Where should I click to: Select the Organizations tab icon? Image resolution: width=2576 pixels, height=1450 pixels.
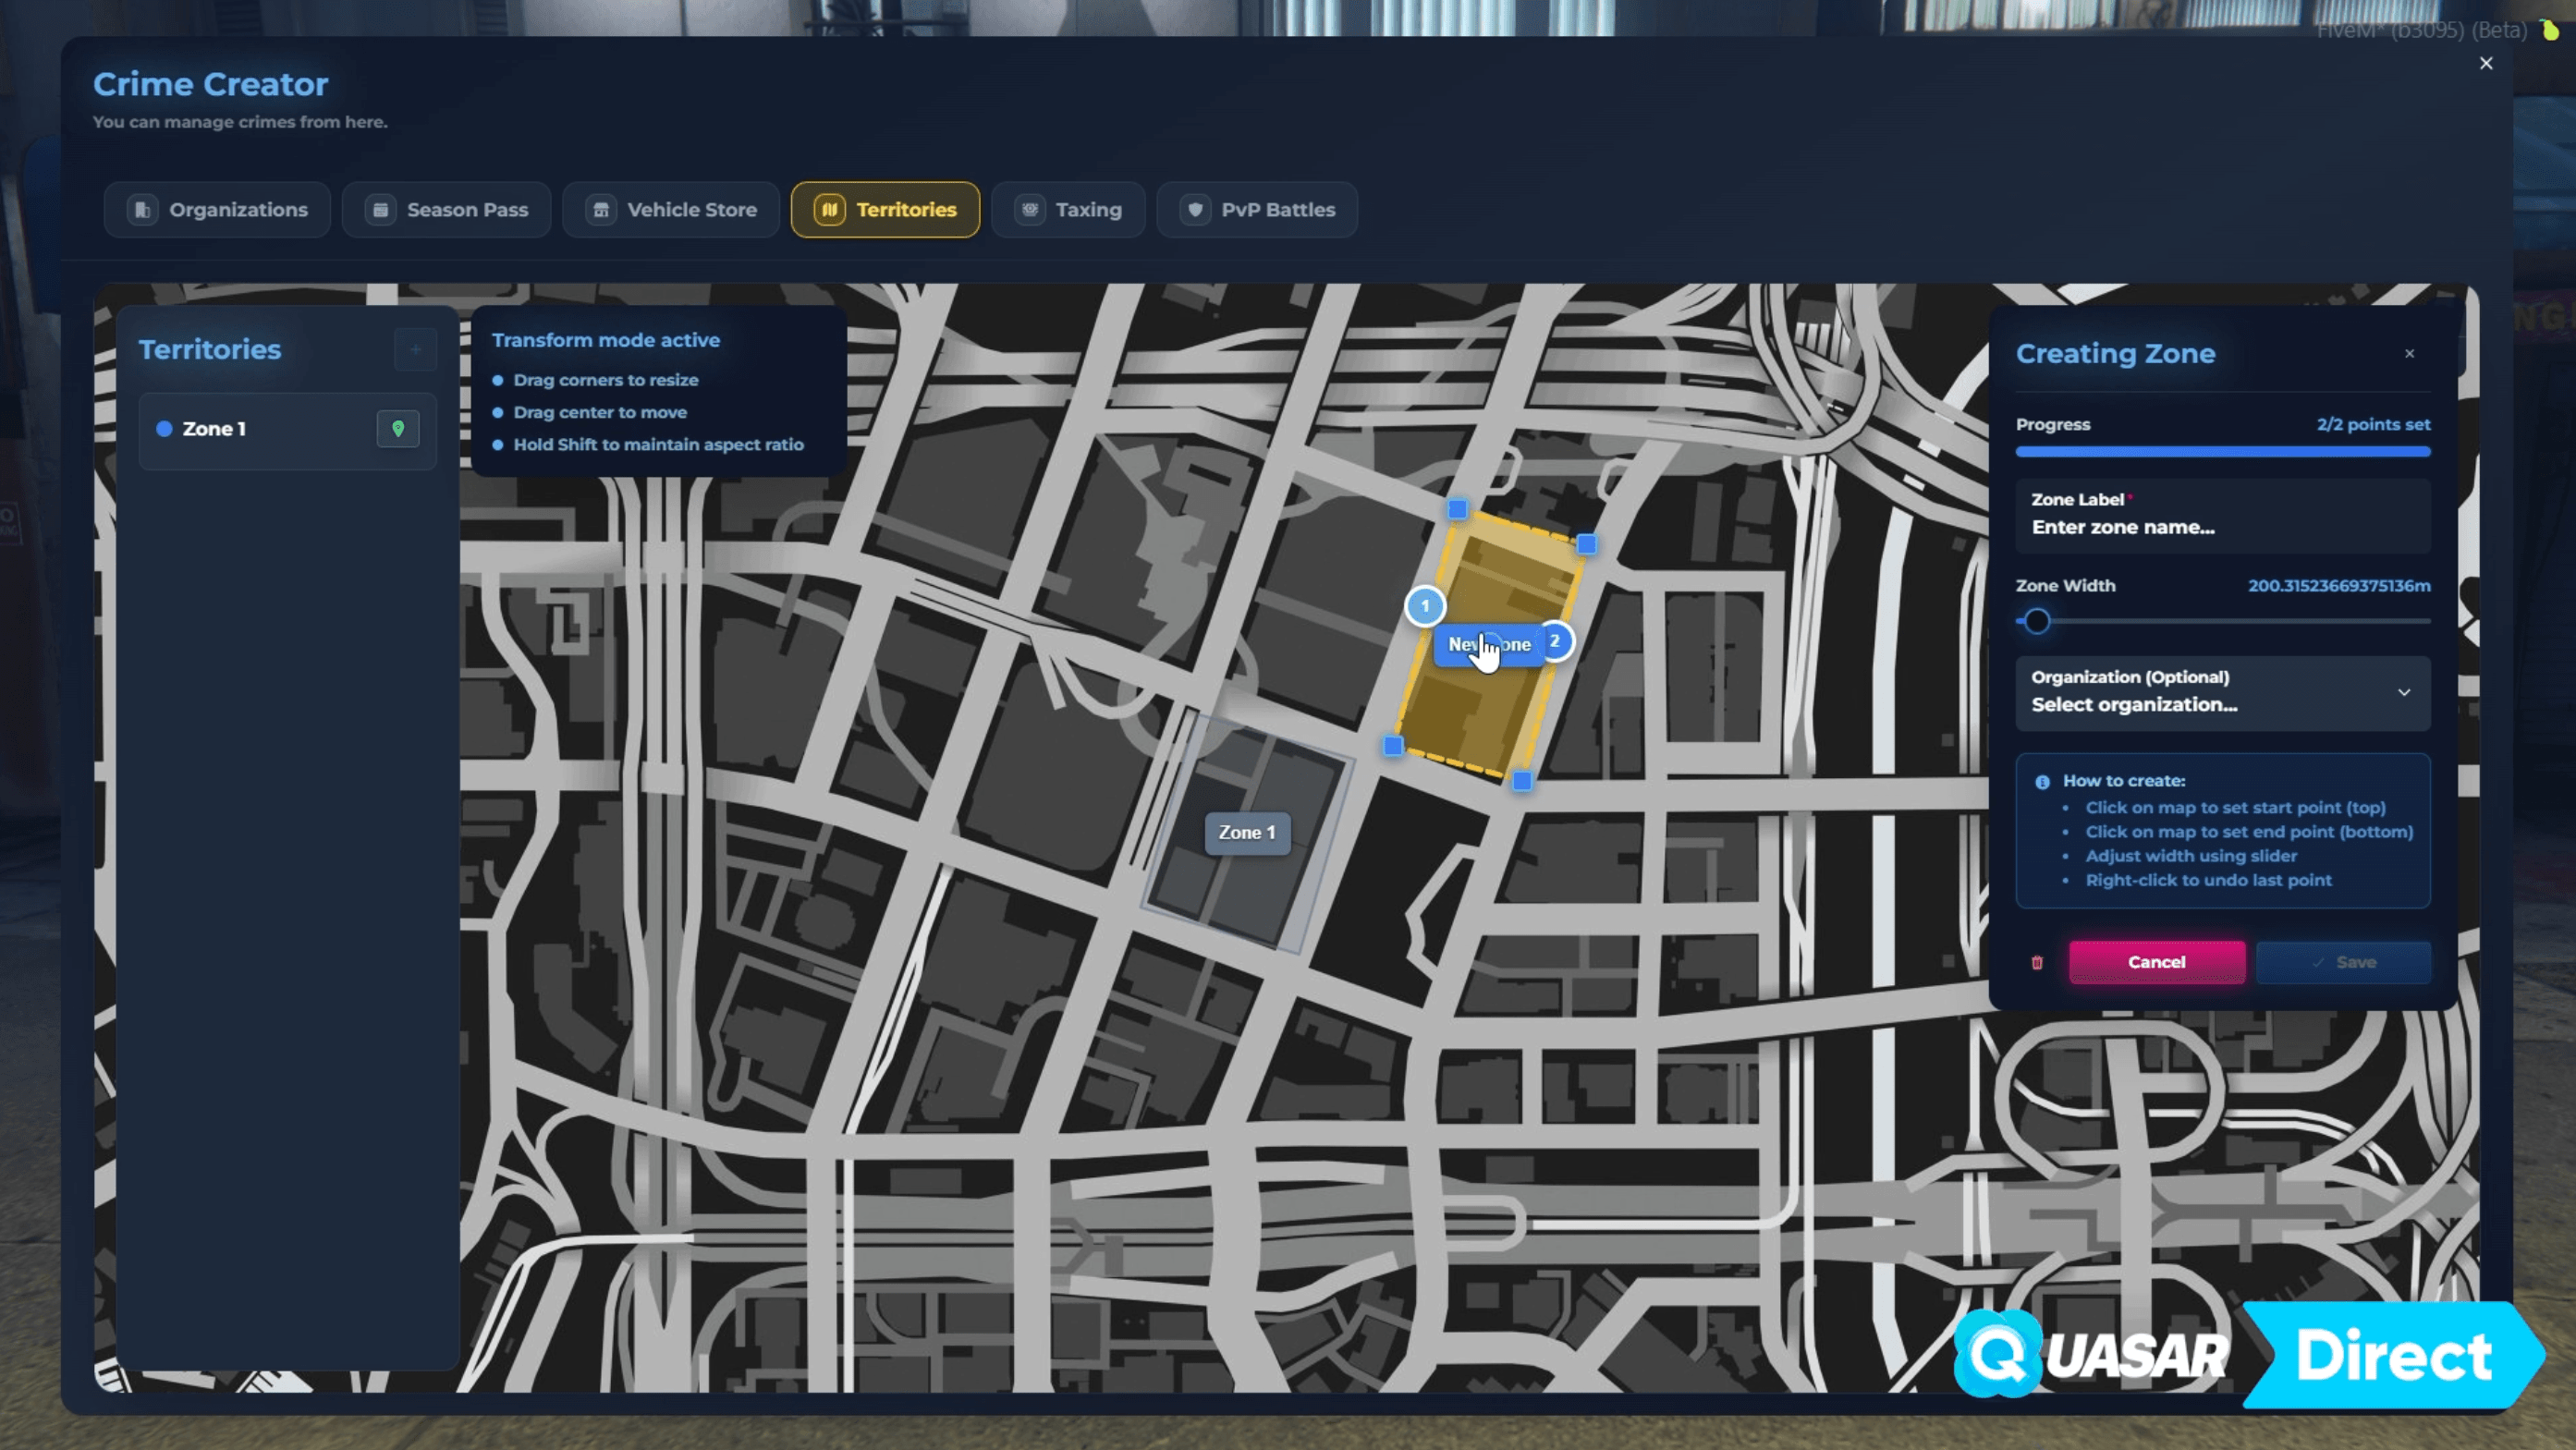point(141,210)
